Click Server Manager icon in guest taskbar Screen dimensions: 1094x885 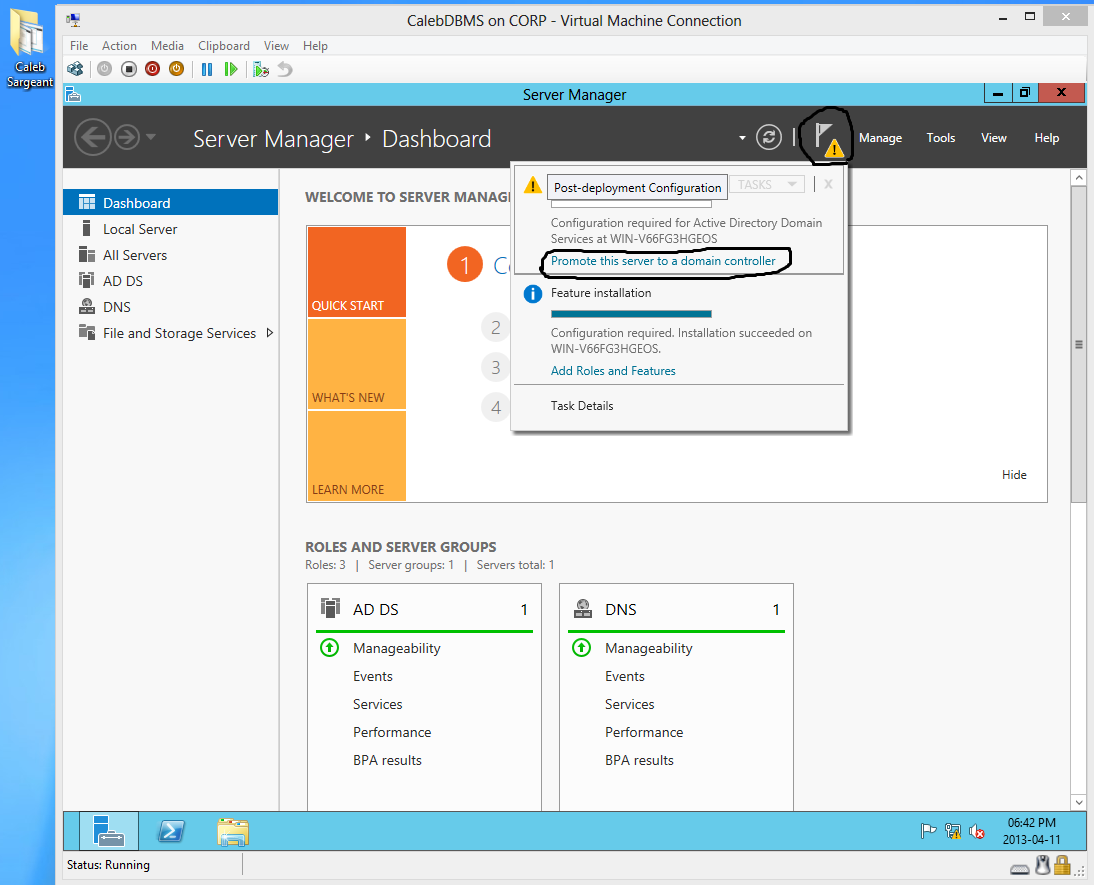tap(108, 831)
